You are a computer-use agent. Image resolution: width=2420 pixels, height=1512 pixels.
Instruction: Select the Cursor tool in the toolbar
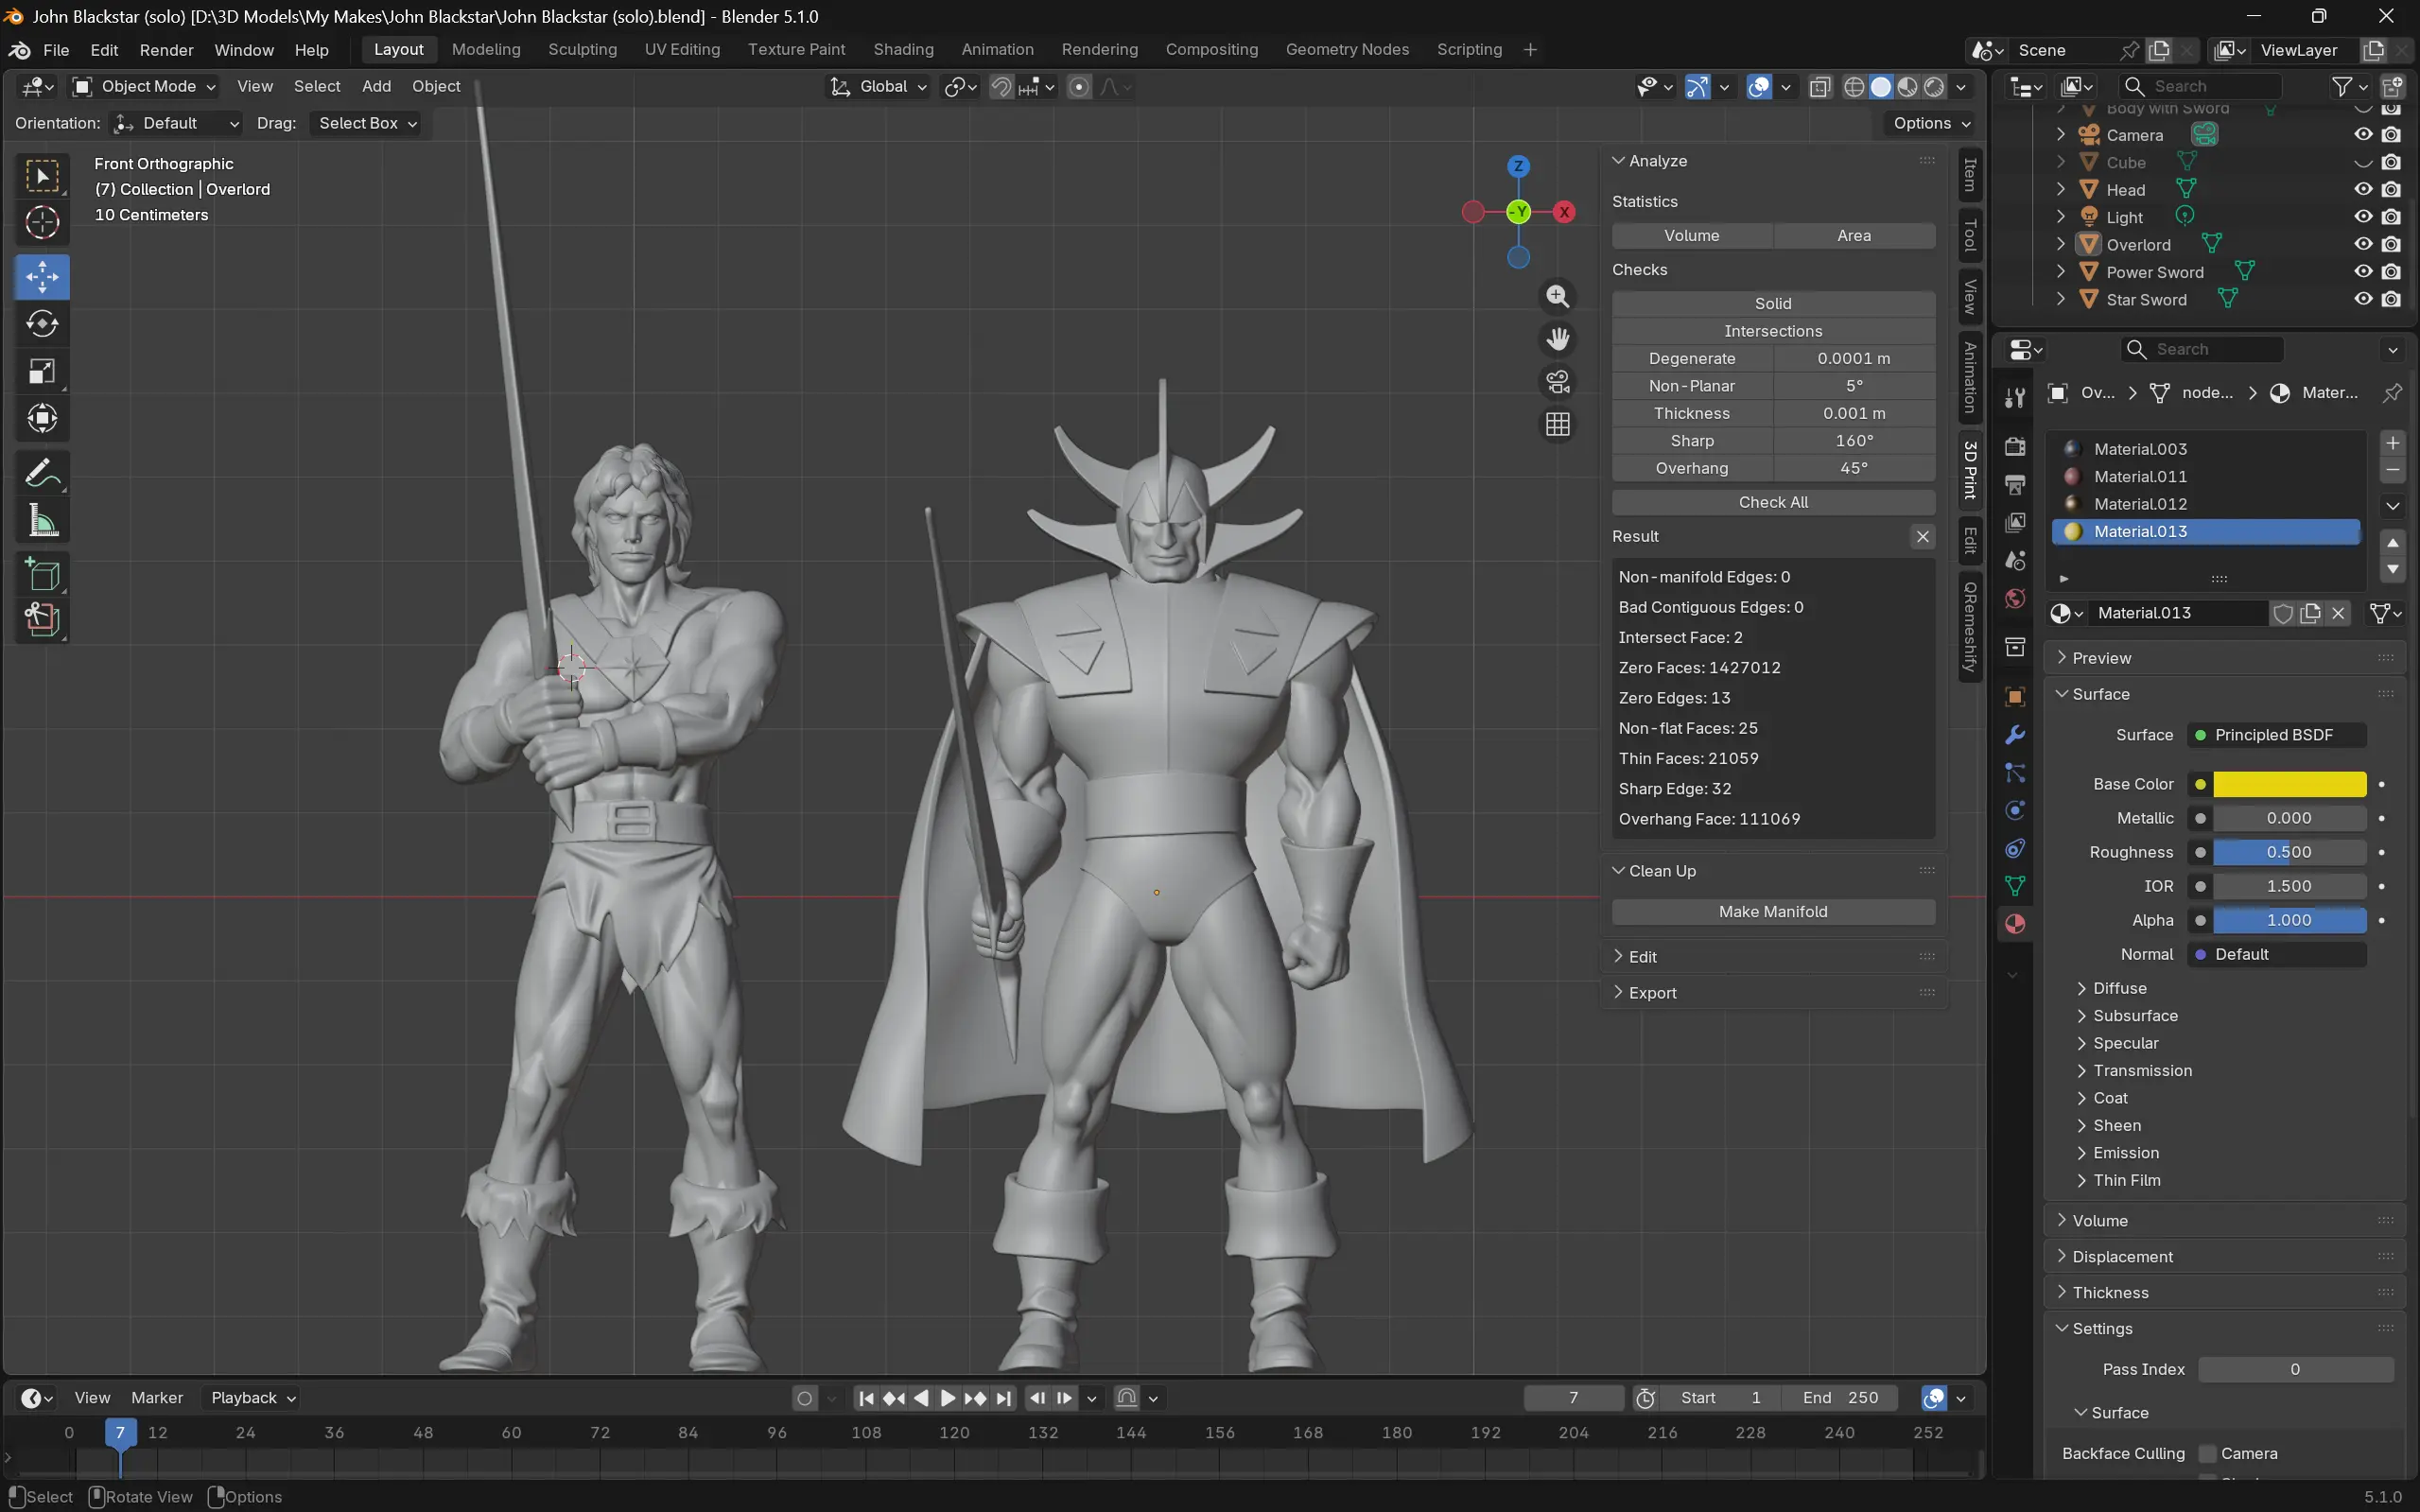point(42,222)
